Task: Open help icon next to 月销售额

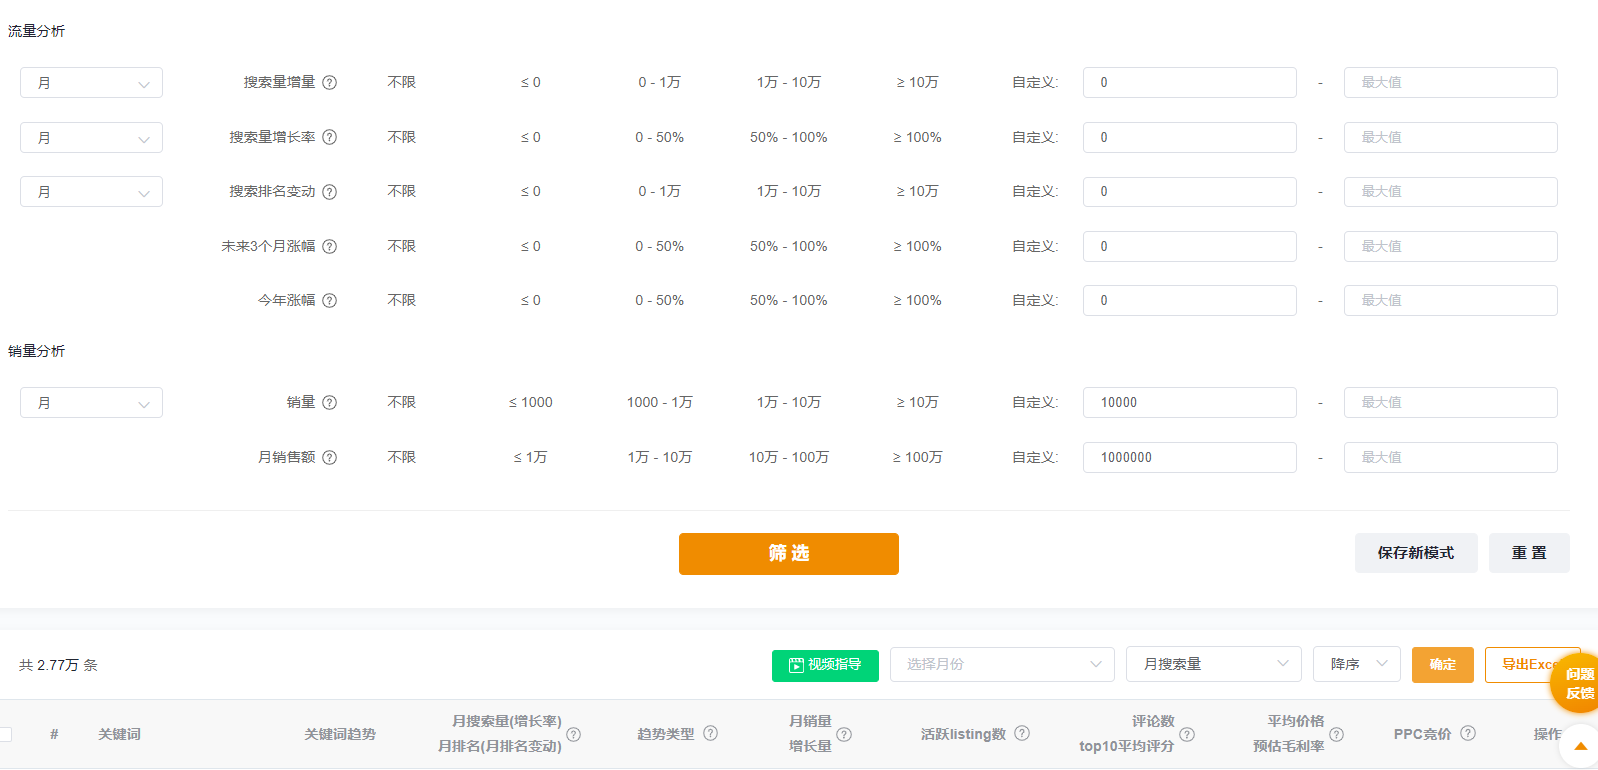Action: pyautogui.click(x=329, y=457)
